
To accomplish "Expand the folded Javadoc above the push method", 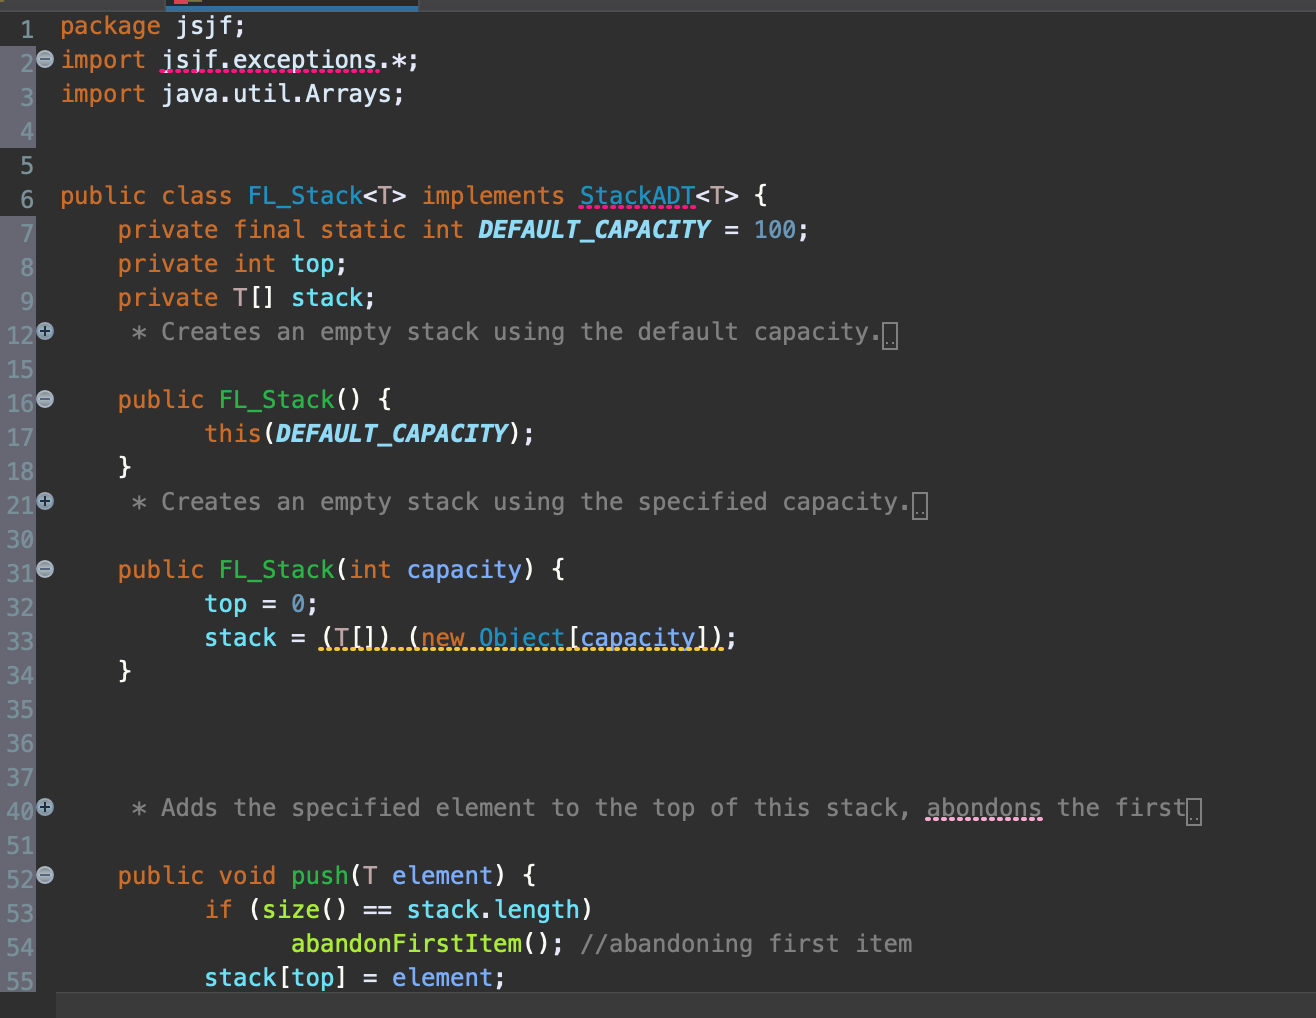I will (44, 807).
